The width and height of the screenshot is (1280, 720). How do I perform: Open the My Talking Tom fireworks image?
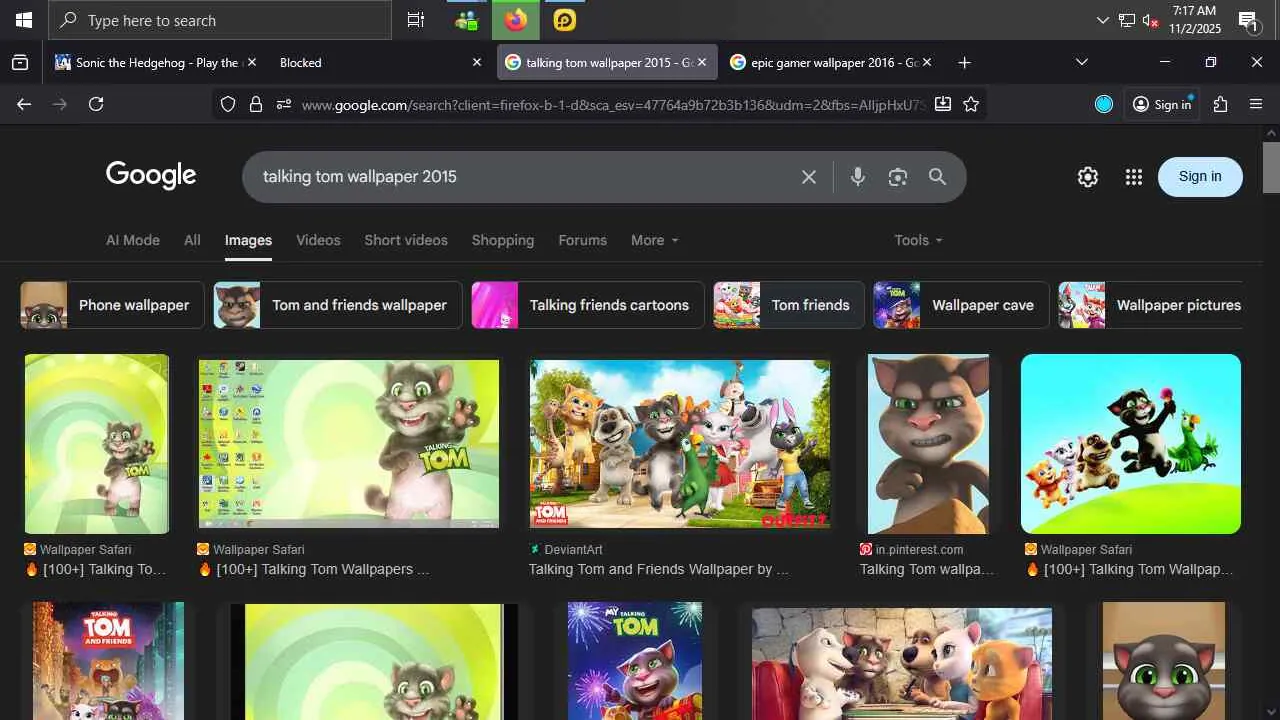(x=635, y=661)
